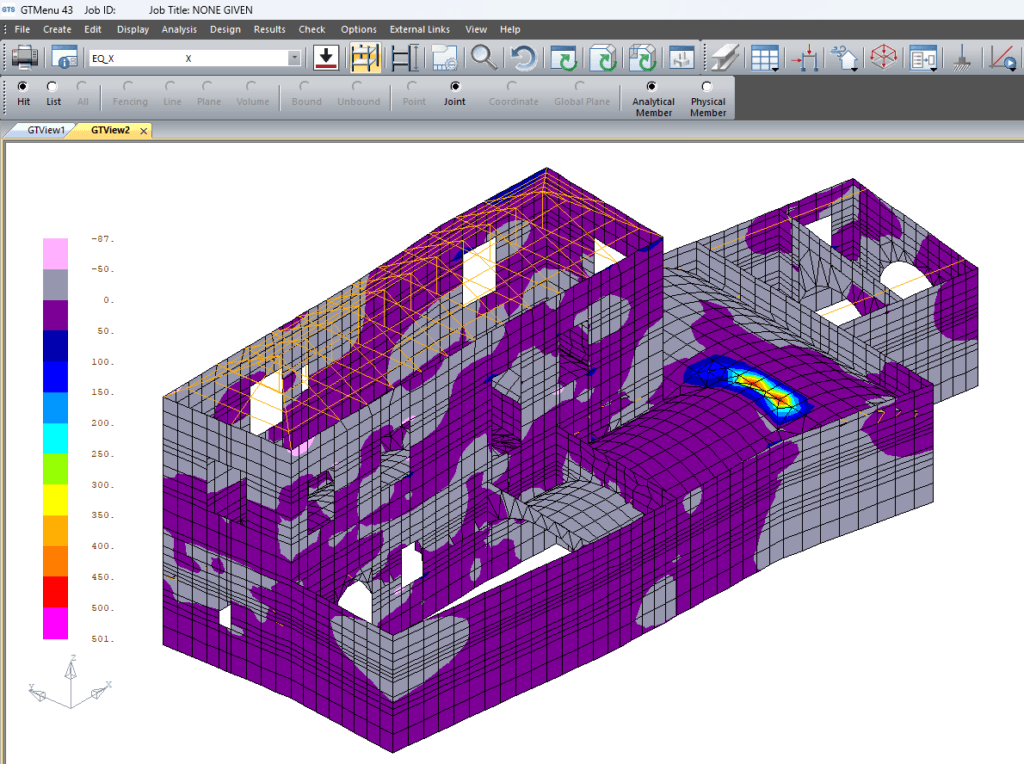
Task: Click the red wireframe 3D model icon
Action: [883, 58]
